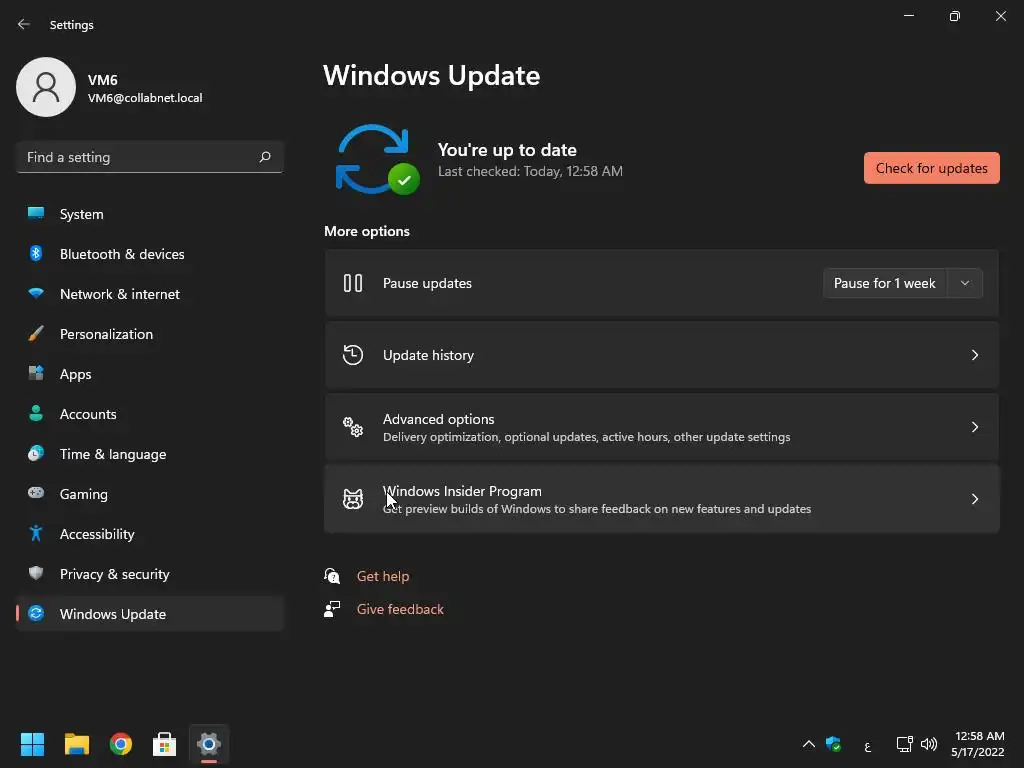
Task: Open the Give feedback link
Action: (x=400, y=609)
